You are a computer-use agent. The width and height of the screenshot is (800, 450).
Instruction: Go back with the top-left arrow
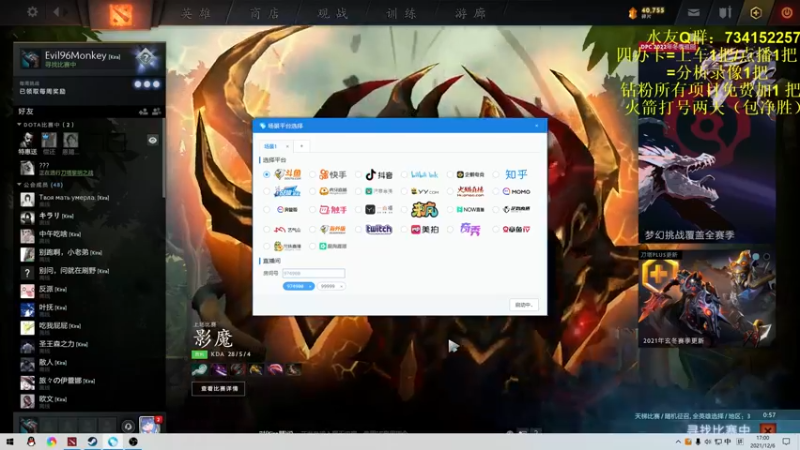pyautogui.click(x=57, y=11)
